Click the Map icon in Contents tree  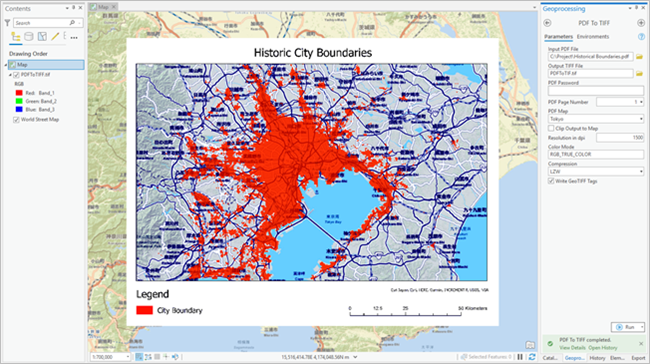[x=12, y=65]
